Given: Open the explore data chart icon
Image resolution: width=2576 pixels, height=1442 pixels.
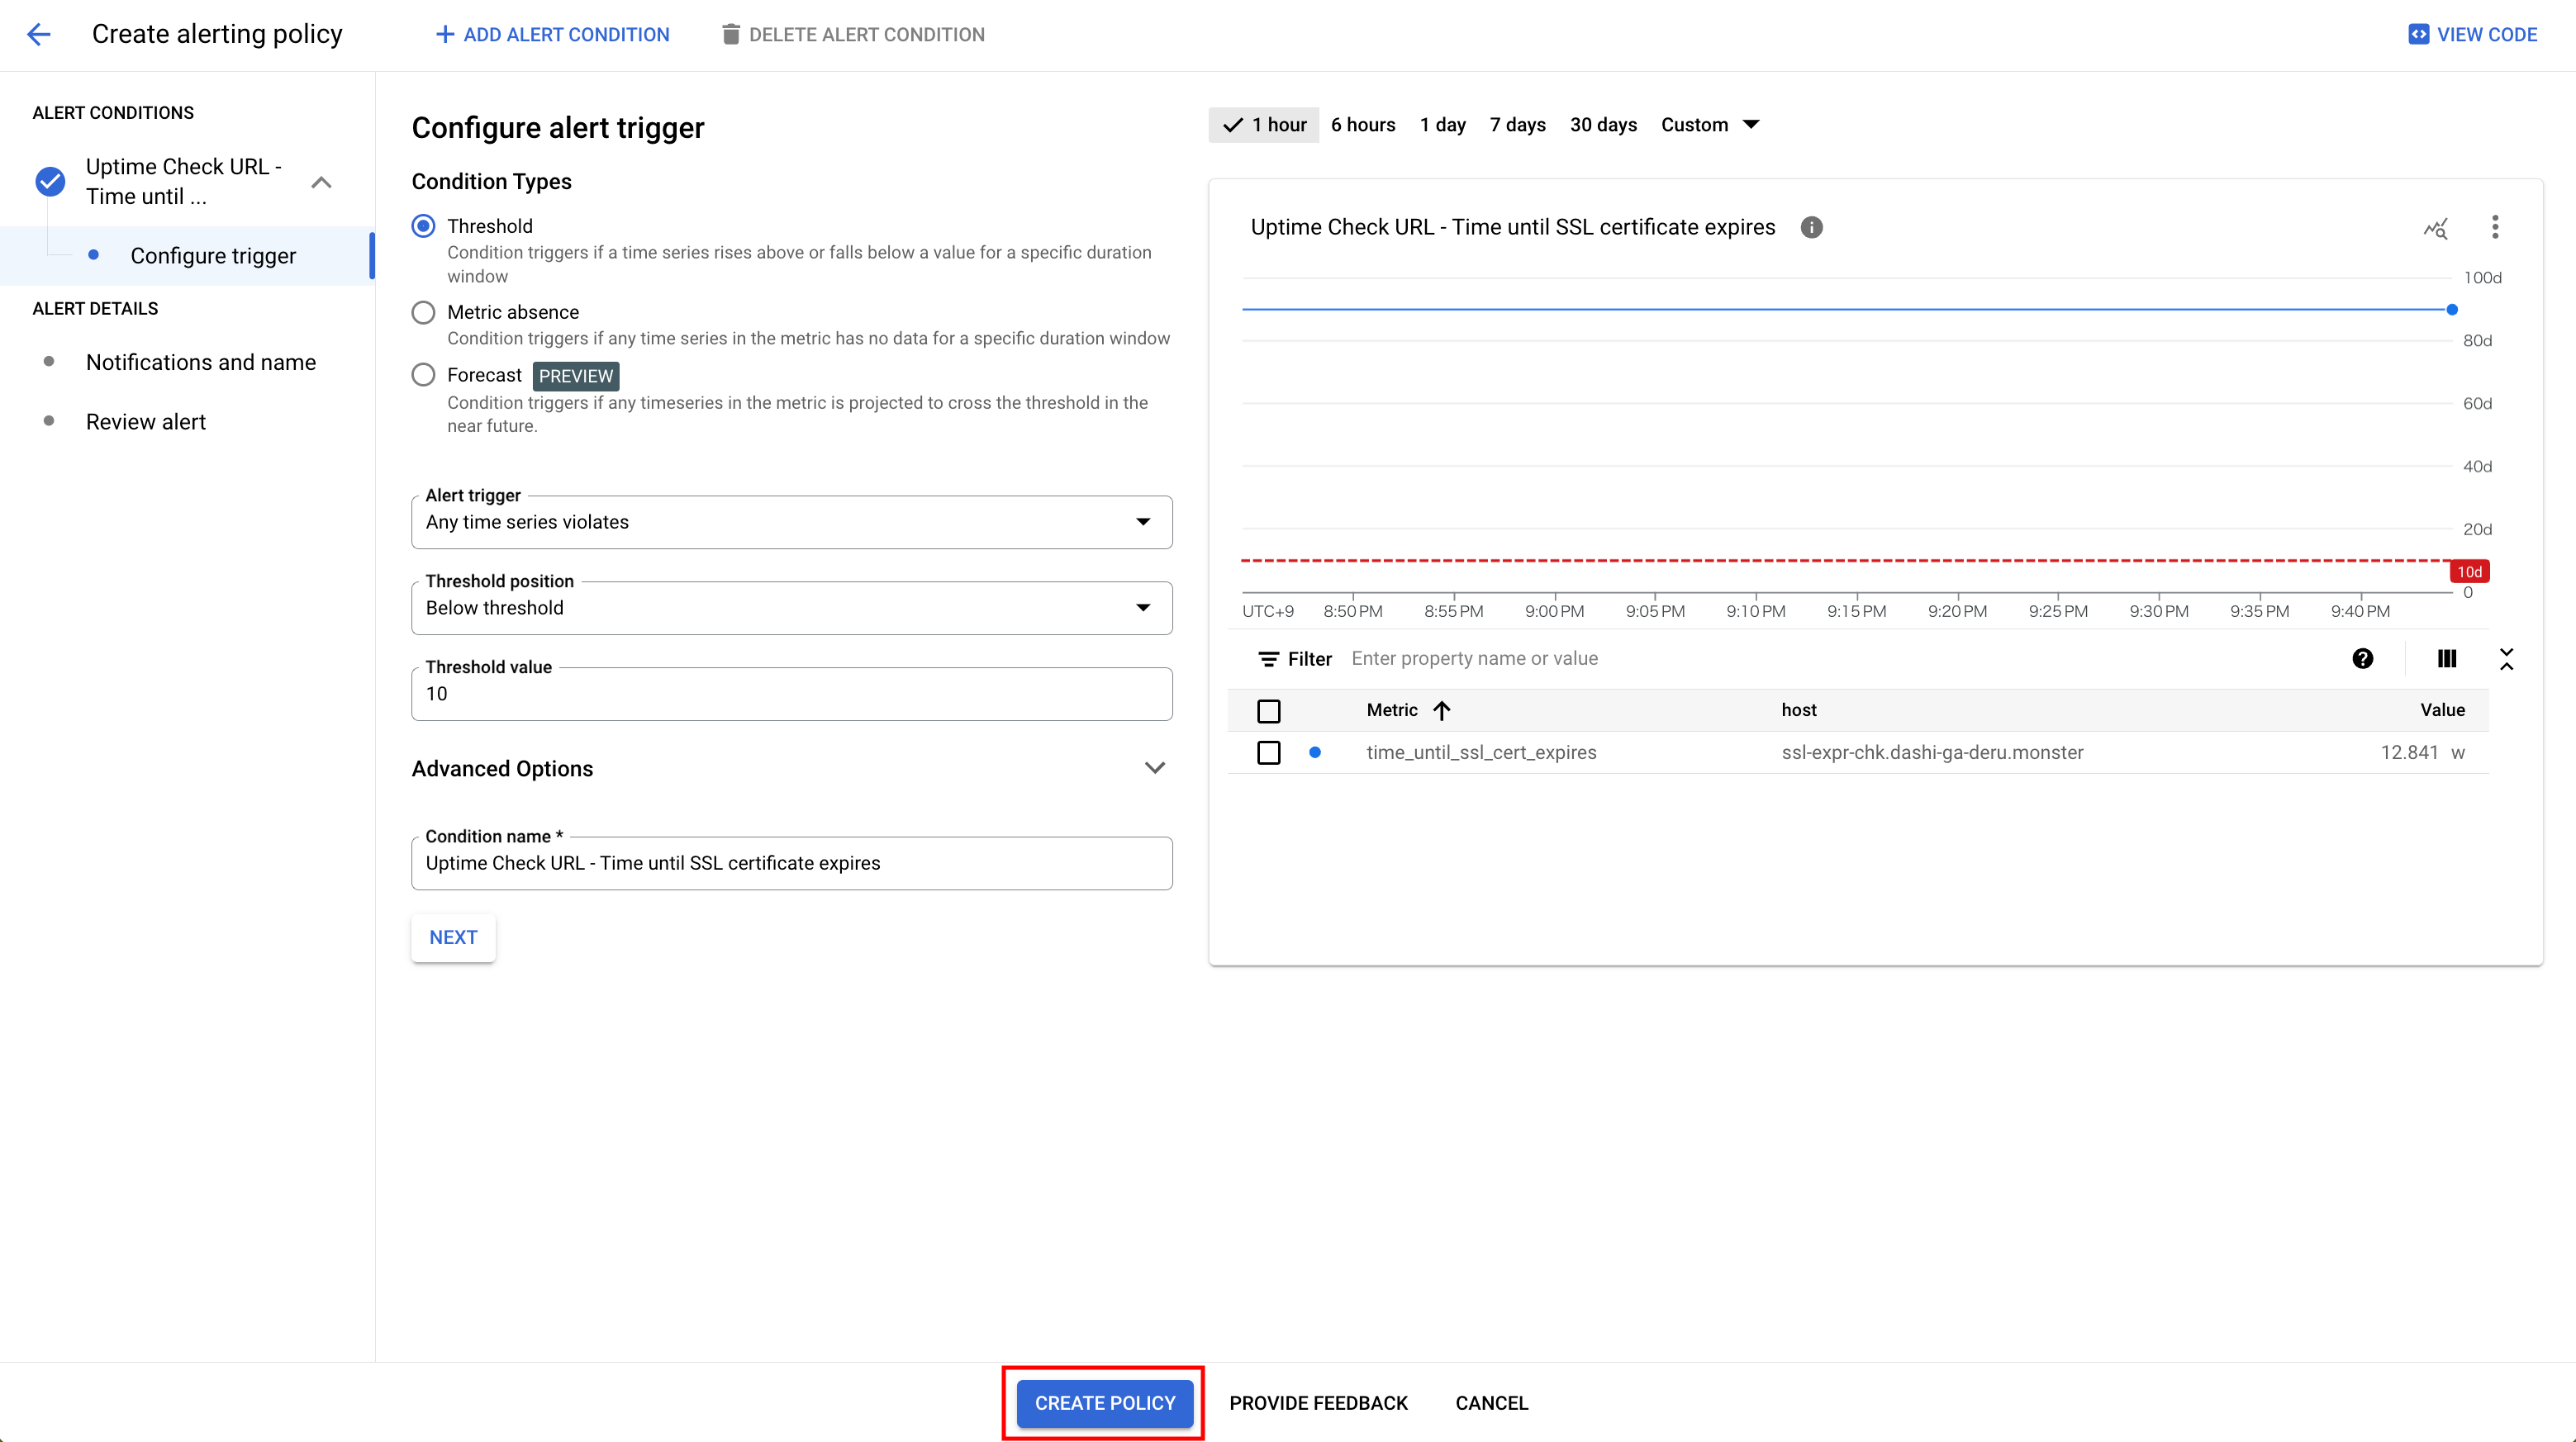Looking at the screenshot, I should pos(2435,228).
